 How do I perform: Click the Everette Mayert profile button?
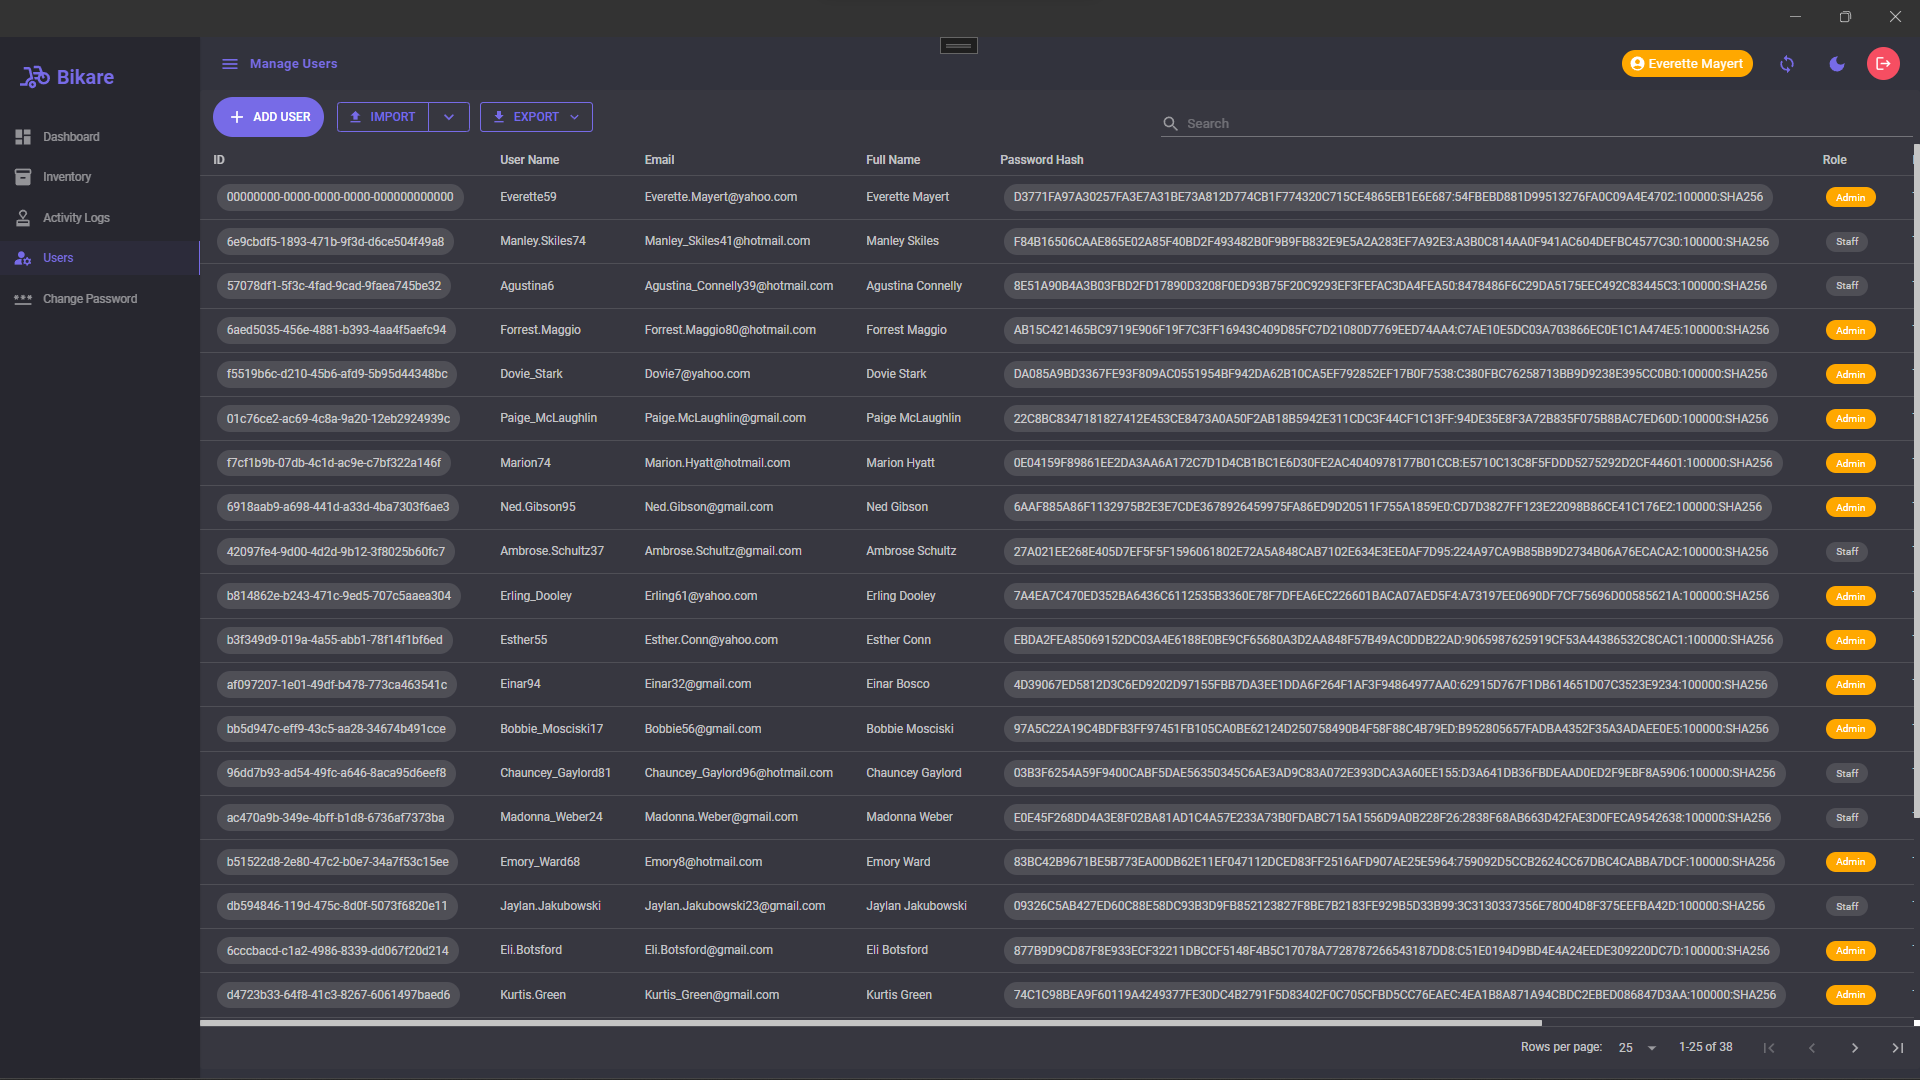click(x=1686, y=64)
